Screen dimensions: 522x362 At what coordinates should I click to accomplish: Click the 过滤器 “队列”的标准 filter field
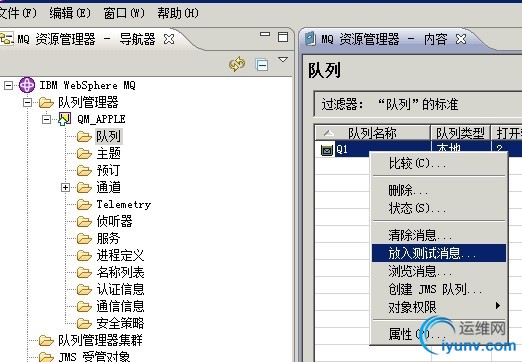tap(418, 104)
